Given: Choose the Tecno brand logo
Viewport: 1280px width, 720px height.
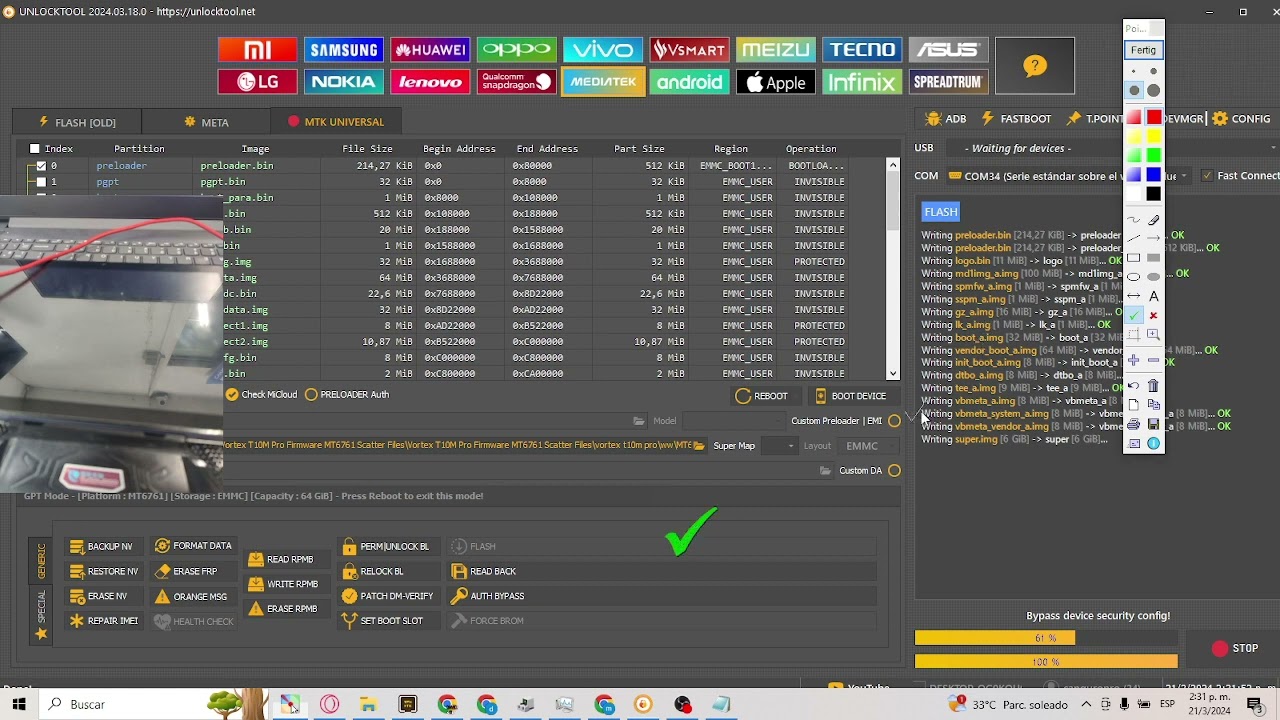Looking at the screenshot, I should click(862, 50).
